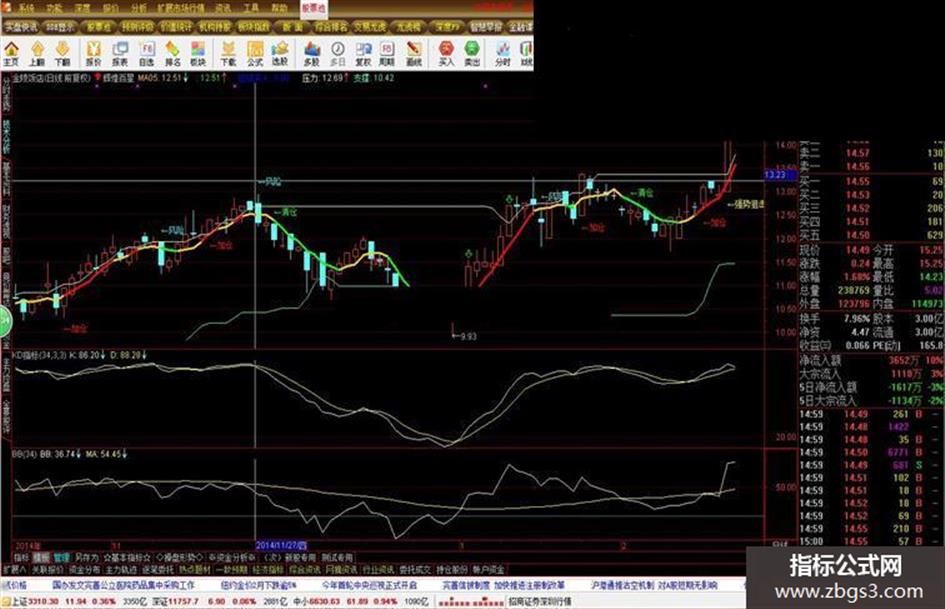The height and width of the screenshot is (609, 945).
Task: Open the 自选 watchlist icon
Action: (146, 53)
